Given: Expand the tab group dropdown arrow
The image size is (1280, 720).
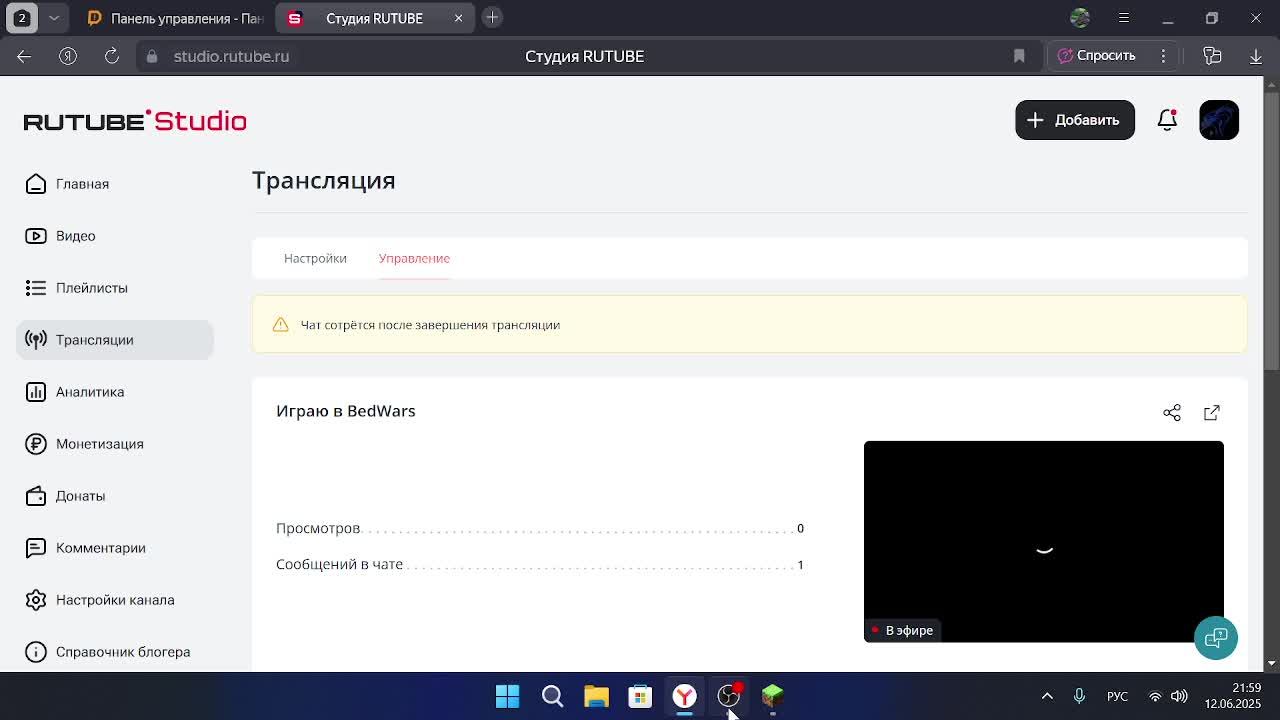Looking at the screenshot, I should 54,18.
